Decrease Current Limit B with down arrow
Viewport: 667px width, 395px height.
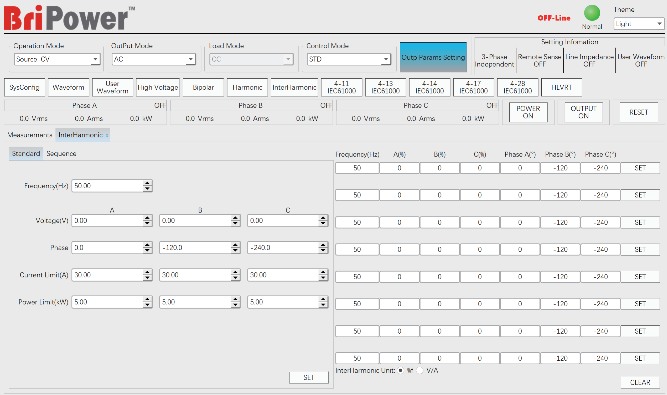click(235, 278)
